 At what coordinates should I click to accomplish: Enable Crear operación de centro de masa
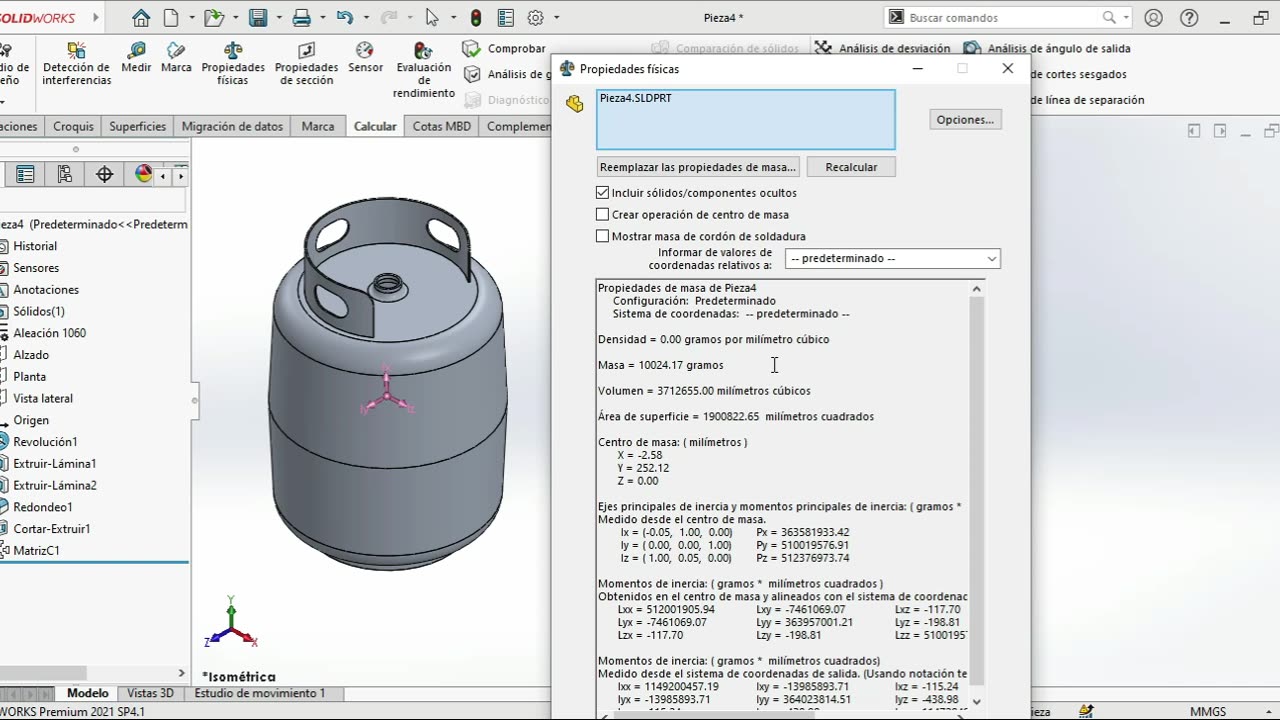(x=602, y=214)
